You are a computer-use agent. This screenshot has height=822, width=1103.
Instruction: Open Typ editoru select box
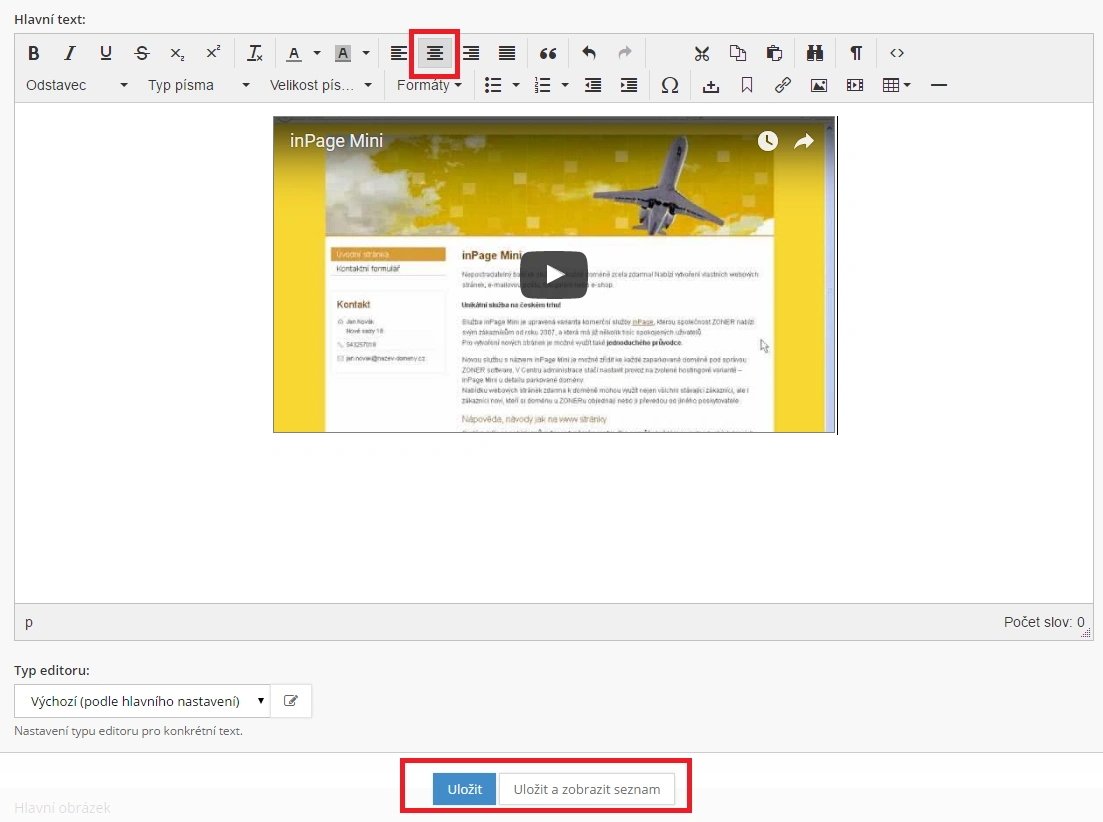click(142, 701)
